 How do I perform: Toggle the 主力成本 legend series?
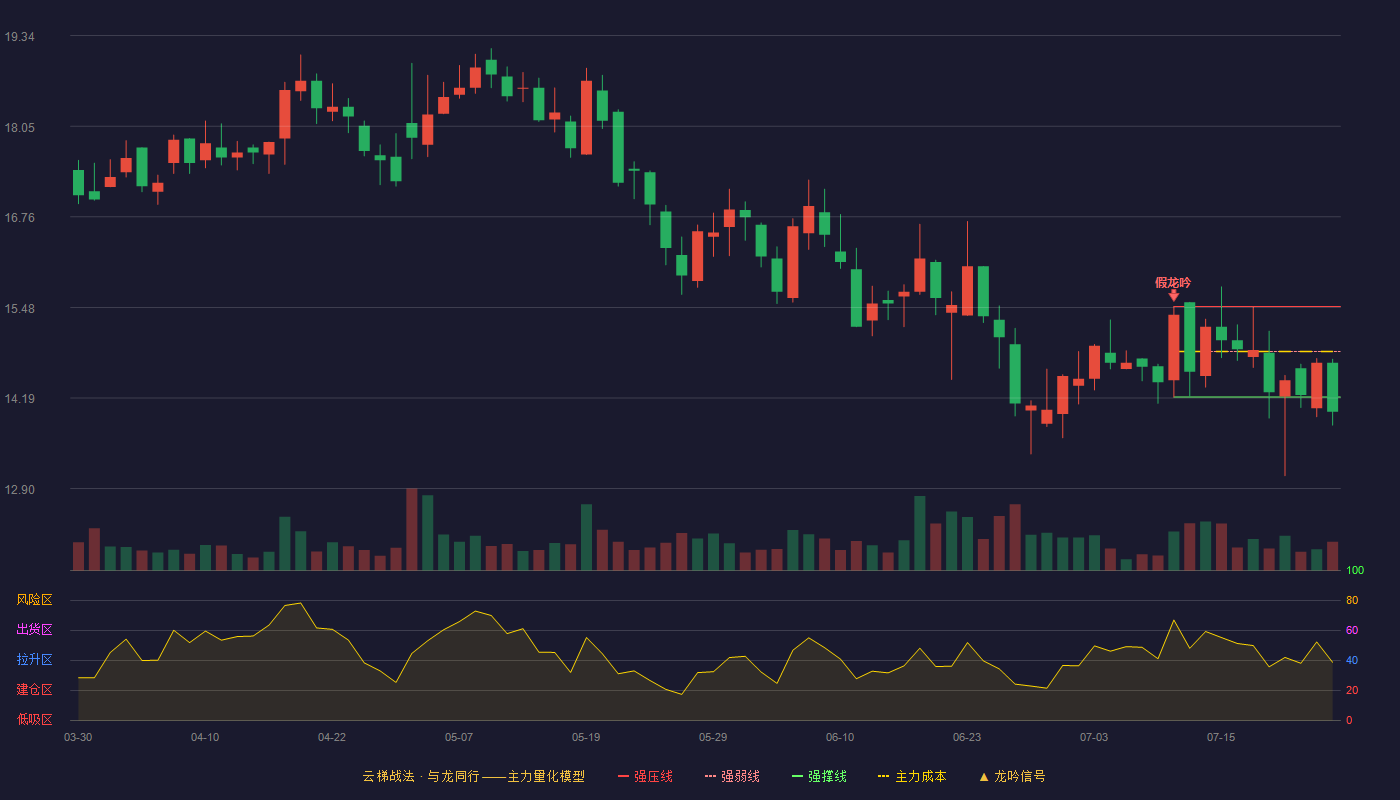click(x=912, y=776)
